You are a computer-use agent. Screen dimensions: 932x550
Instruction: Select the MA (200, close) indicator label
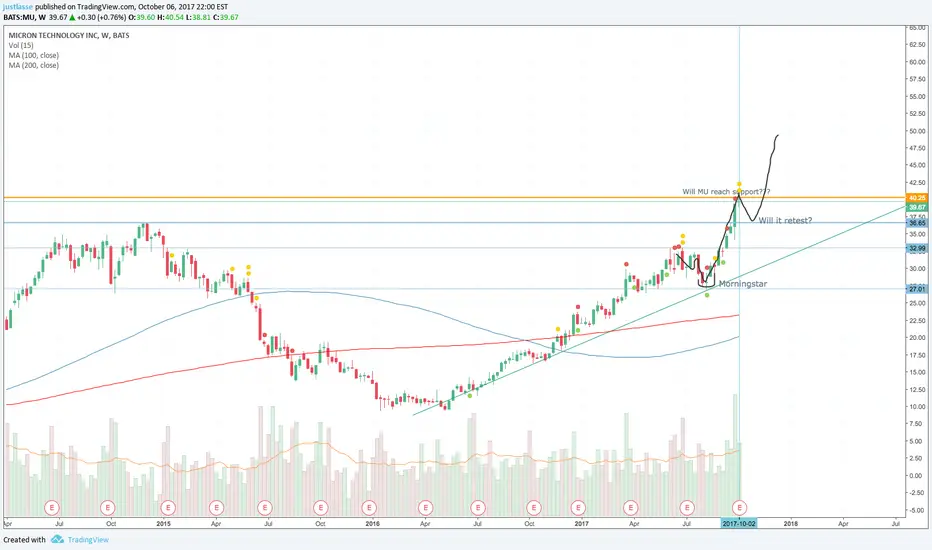[33, 65]
